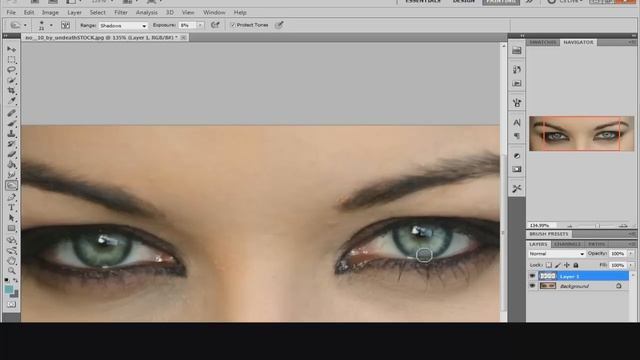This screenshot has height=360, width=640.
Task: Switch to the Paths tab
Action: pyautogui.click(x=597, y=244)
